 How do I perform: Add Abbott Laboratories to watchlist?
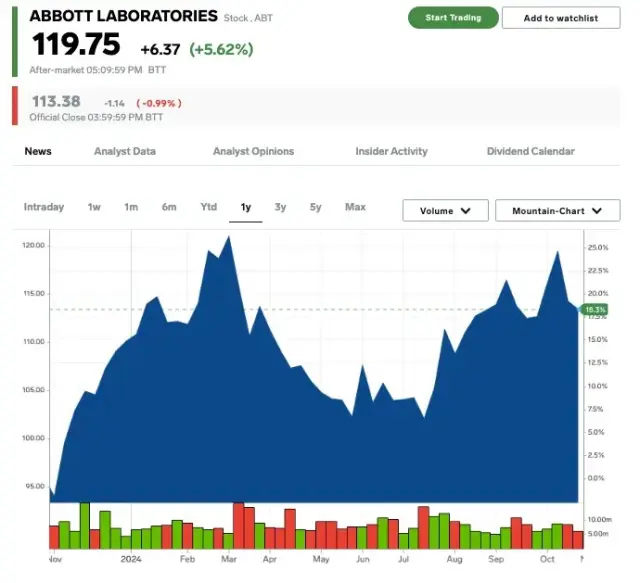pyautogui.click(x=560, y=18)
